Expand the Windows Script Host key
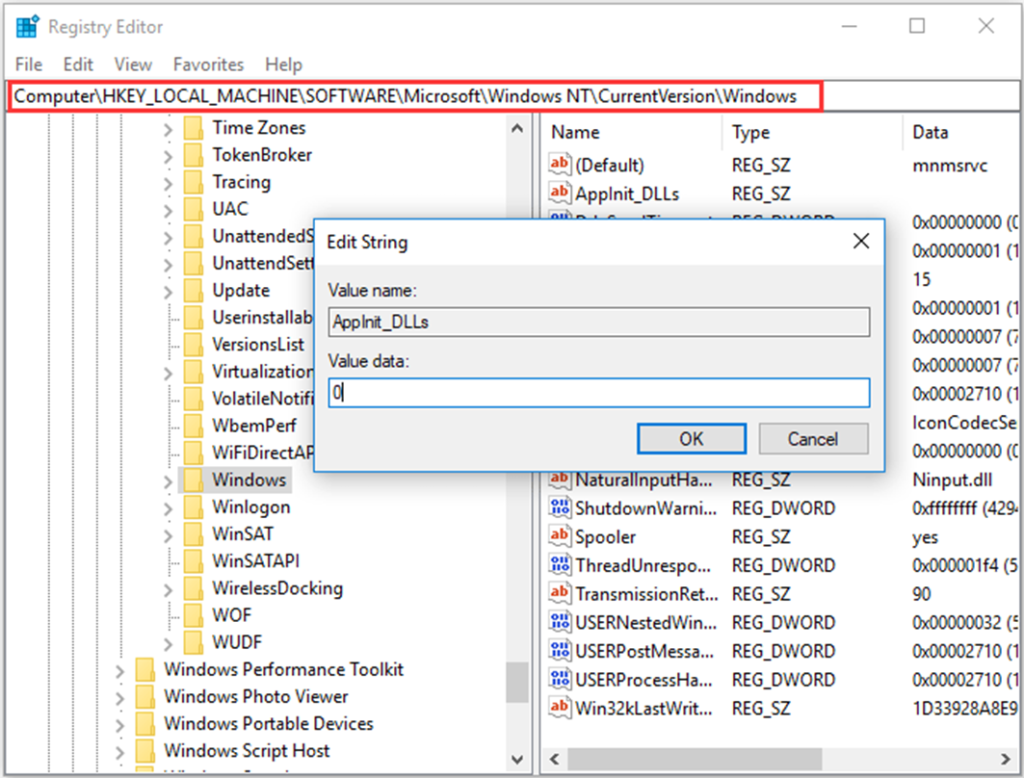Viewport: 1024px width, 778px height. 120,752
